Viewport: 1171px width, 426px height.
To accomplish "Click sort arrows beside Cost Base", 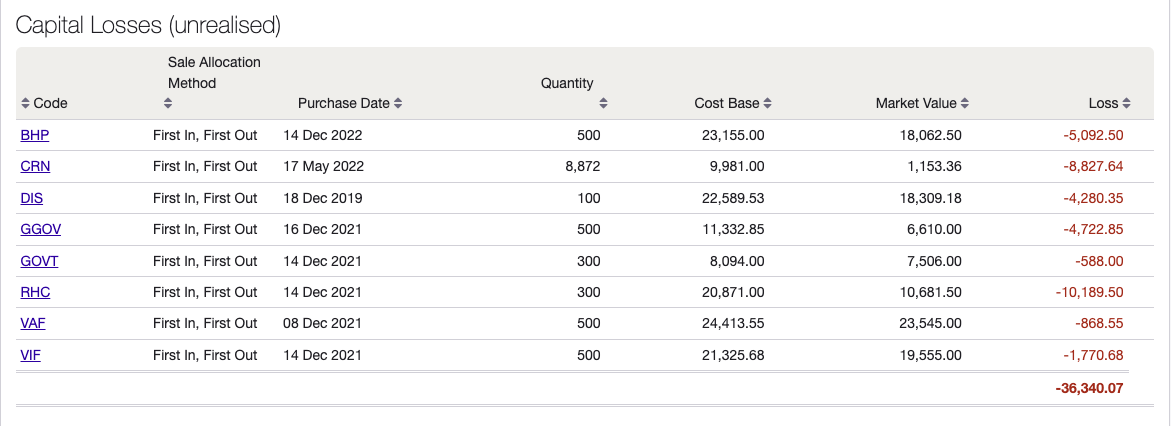I will coord(768,103).
